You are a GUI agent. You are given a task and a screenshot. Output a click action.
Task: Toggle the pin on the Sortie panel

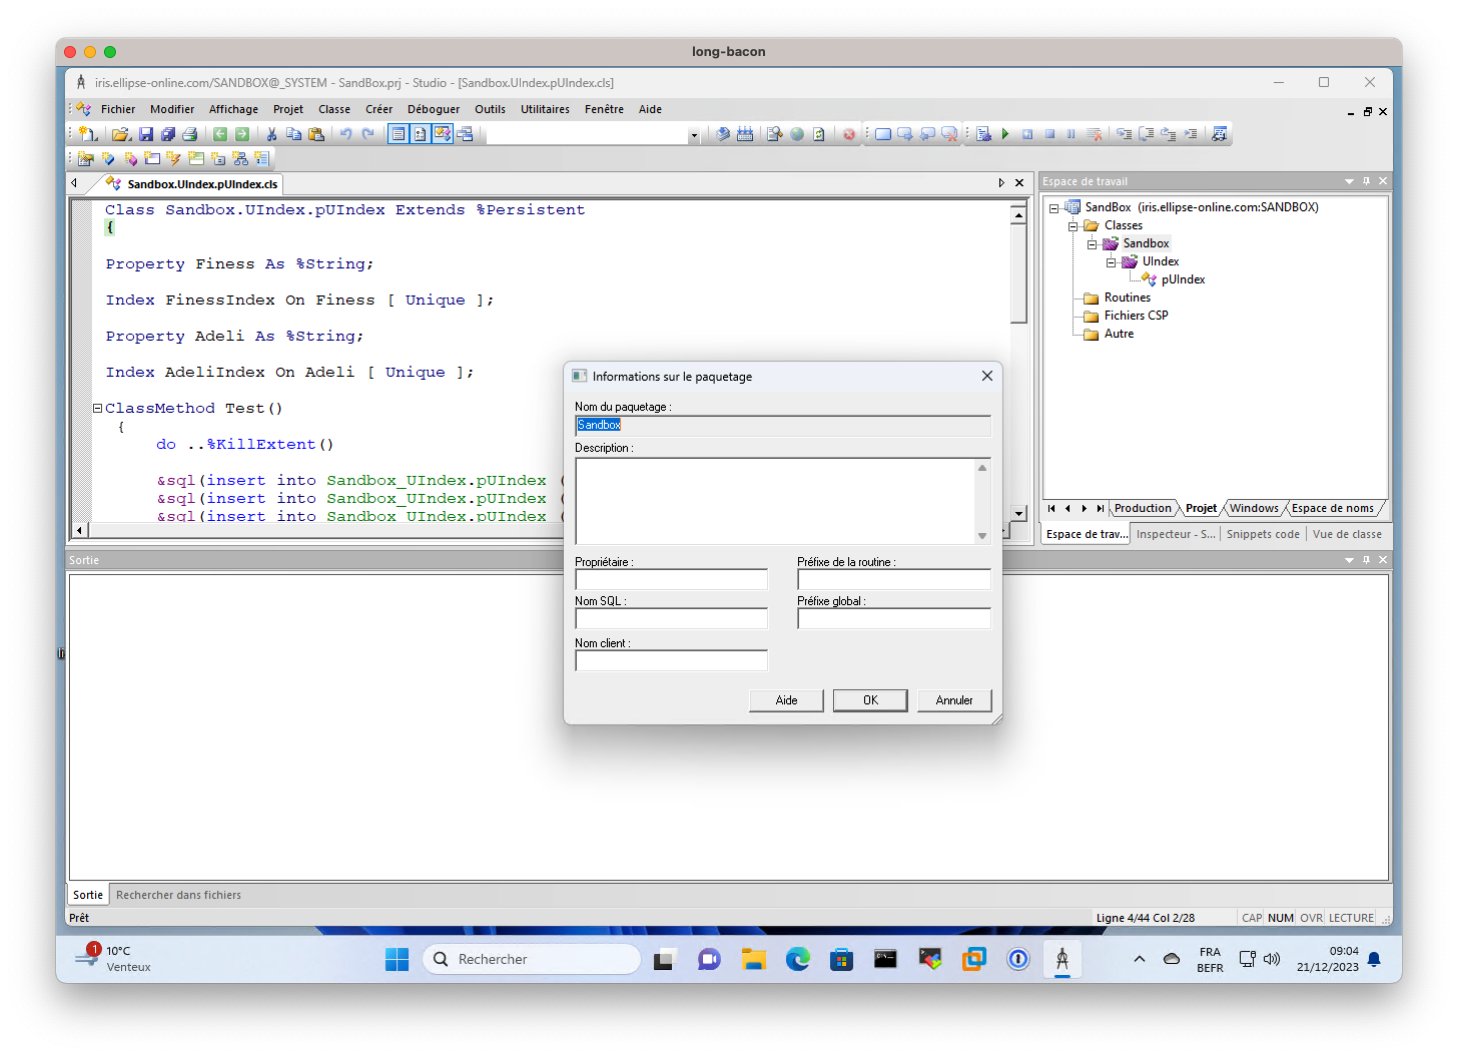click(1366, 560)
